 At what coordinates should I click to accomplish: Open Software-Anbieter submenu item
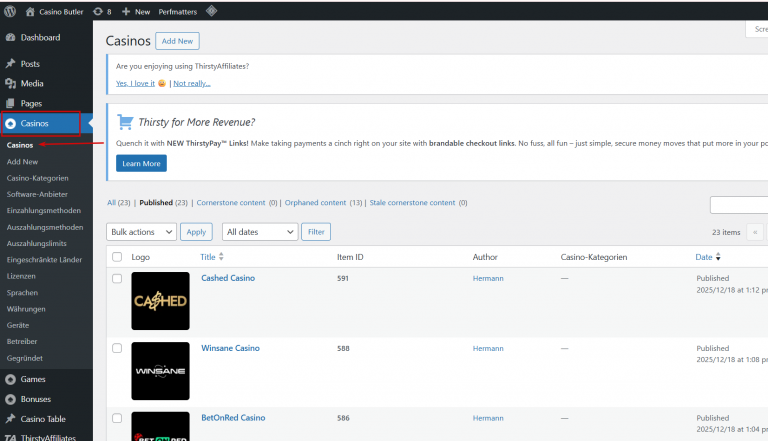pos(37,194)
